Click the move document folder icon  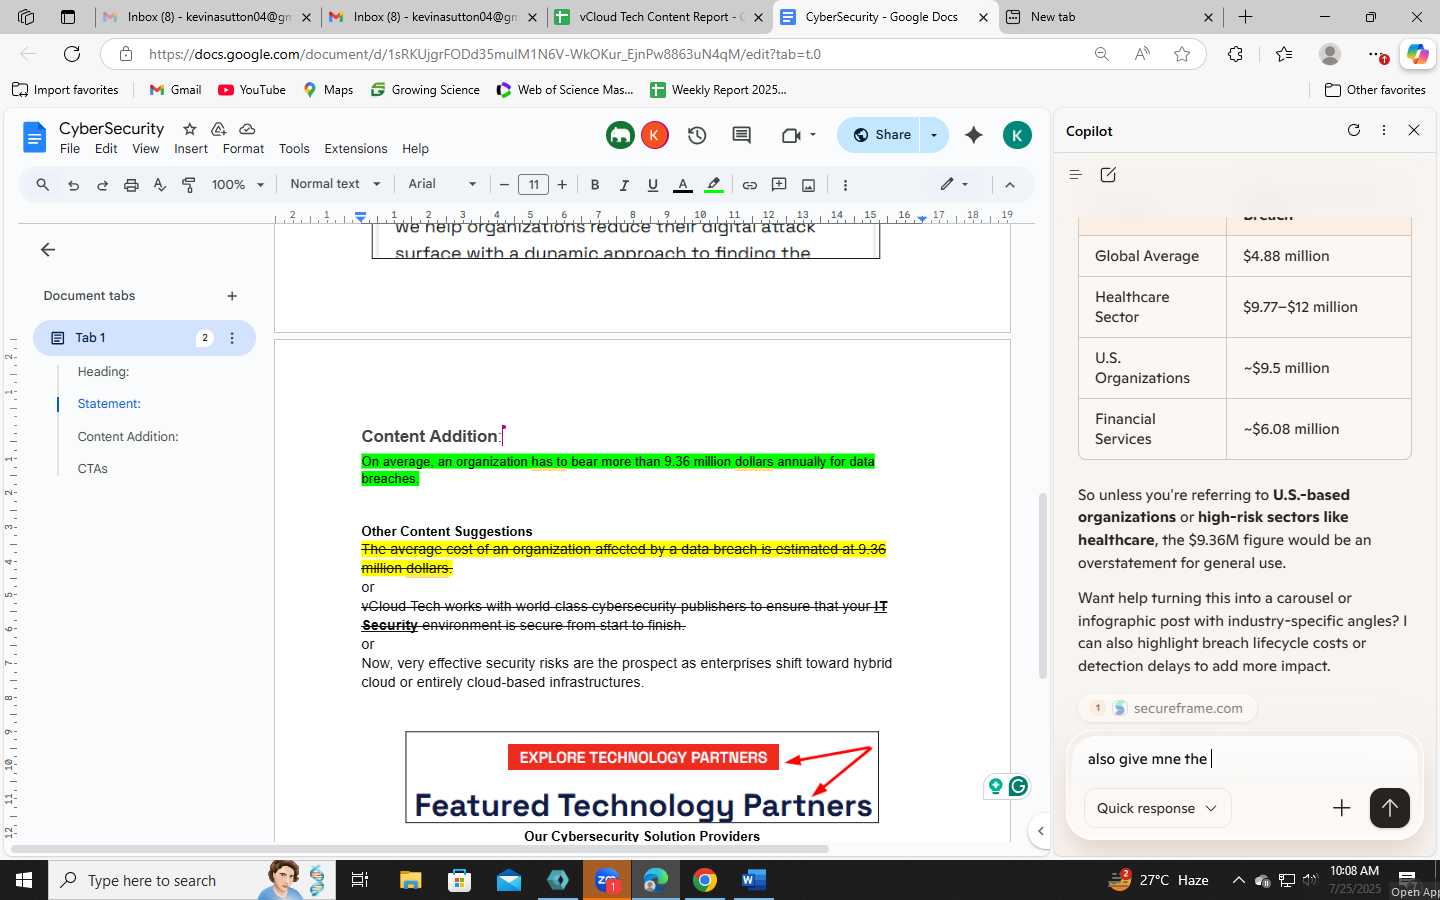[218, 129]
